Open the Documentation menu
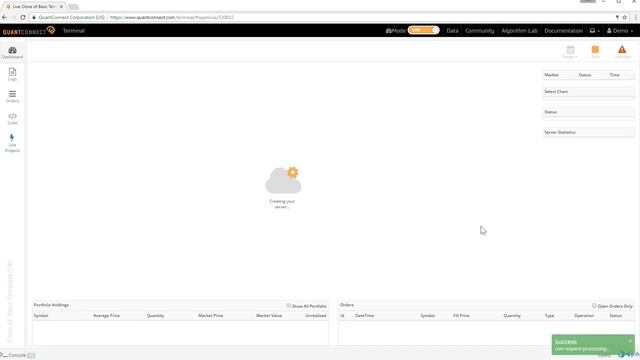This screenshot has height=360, width=640. tap(563, 31)
